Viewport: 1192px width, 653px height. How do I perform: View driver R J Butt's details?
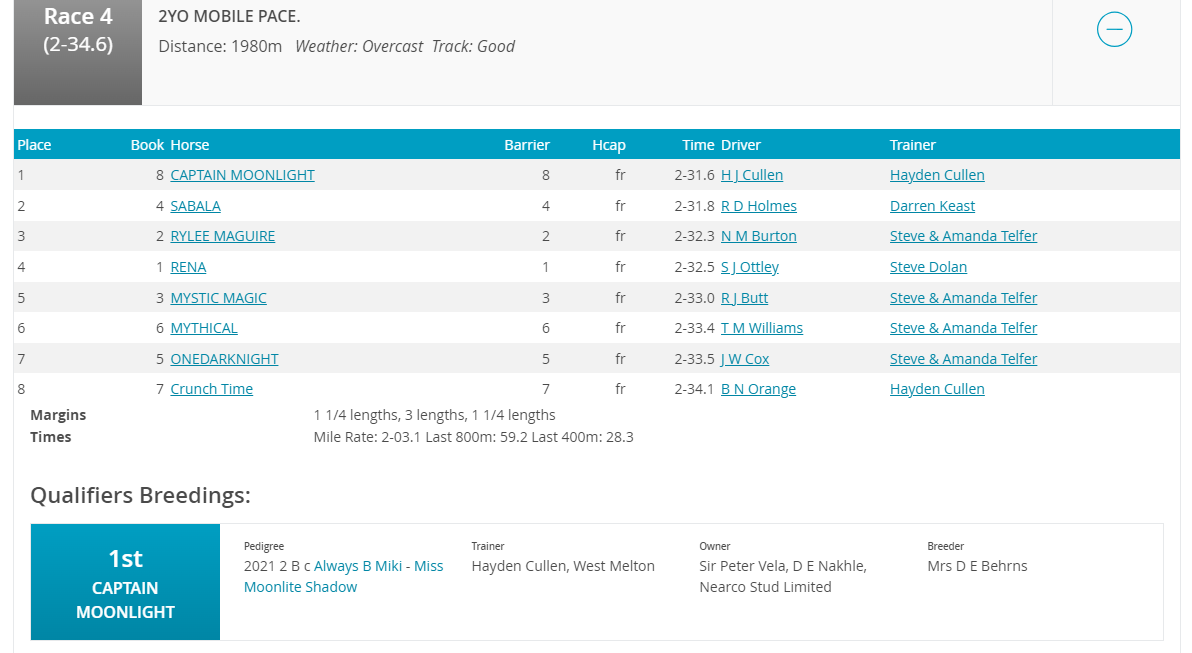(744, 297)
